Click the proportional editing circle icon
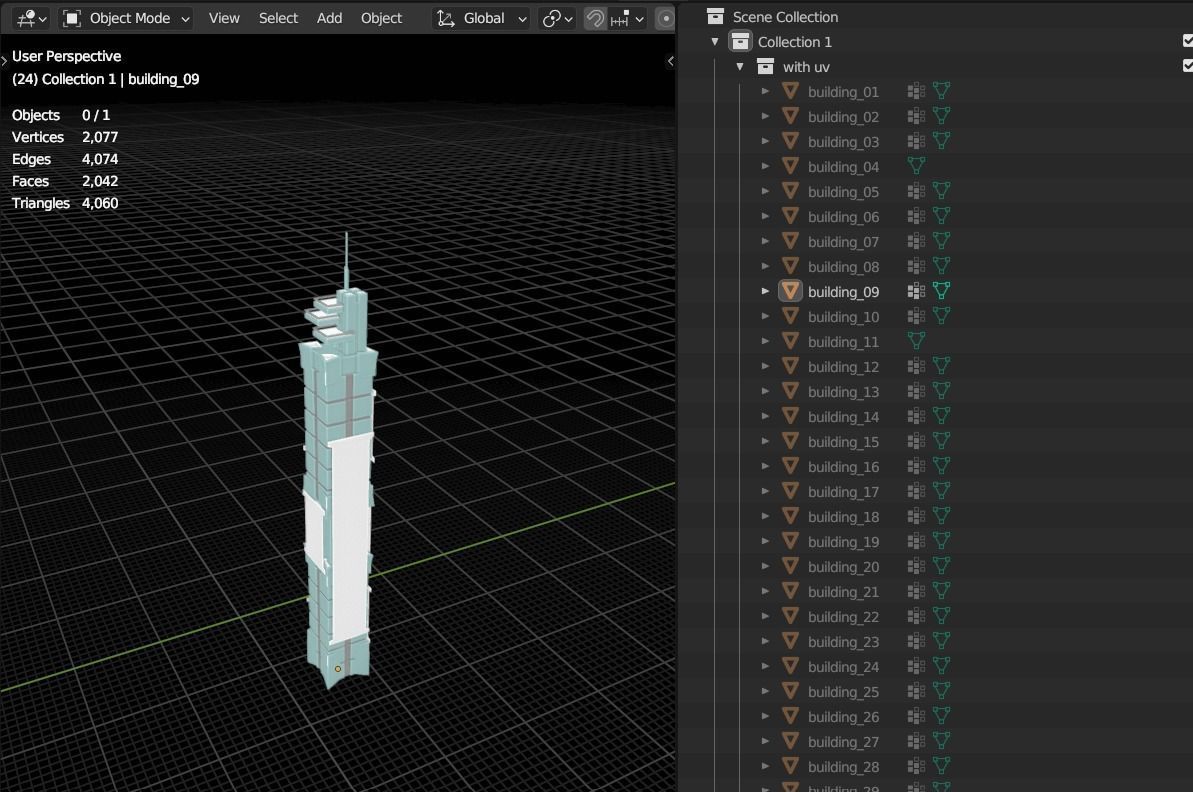This screenshot has height=792, width=1193. [665, 18]
